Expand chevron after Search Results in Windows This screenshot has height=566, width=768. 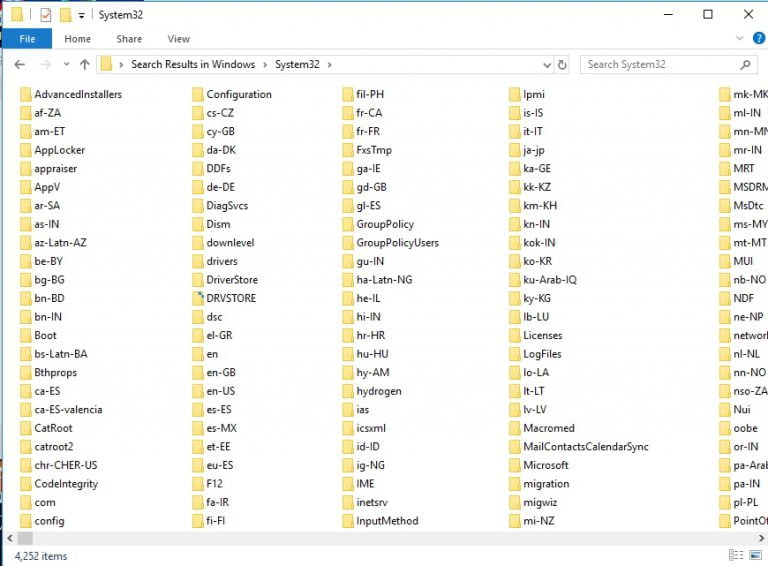click(x=265, y=65)
